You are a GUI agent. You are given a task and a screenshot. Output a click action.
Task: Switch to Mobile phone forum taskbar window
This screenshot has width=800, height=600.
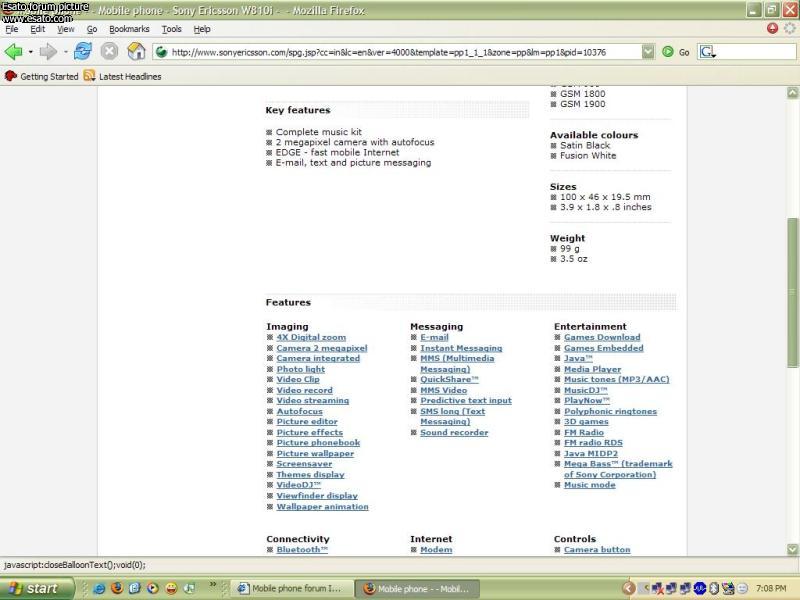[x=291, y=588]
